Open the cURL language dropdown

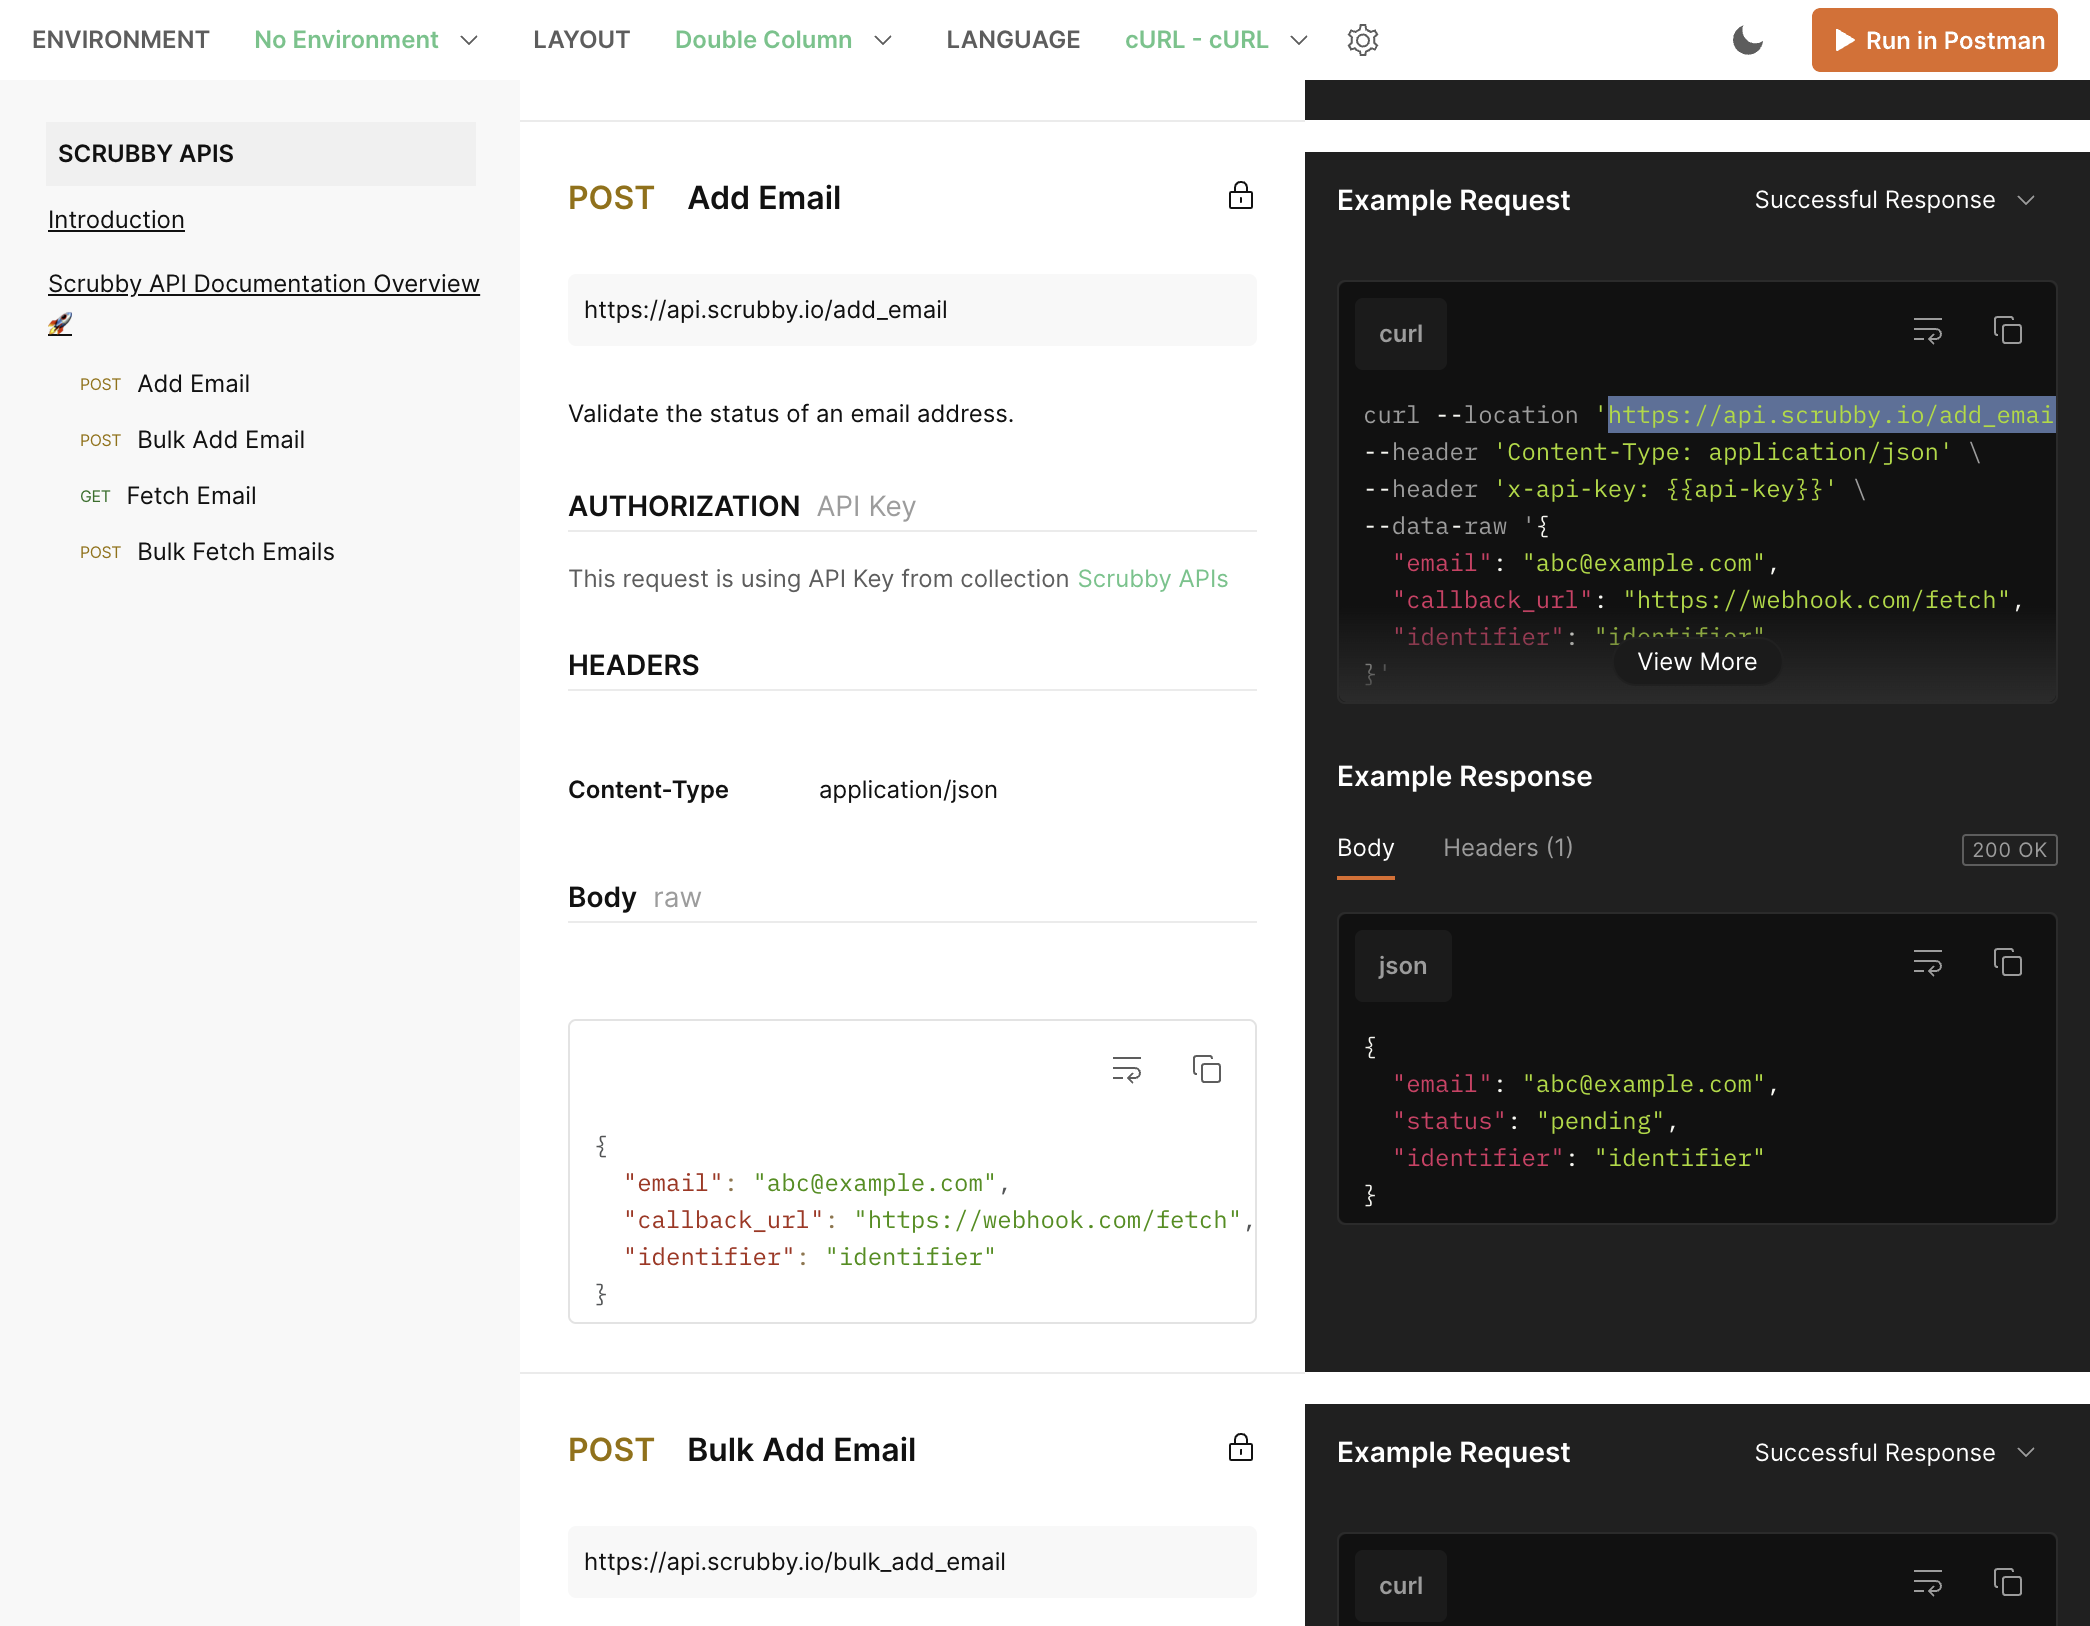point(1216,40)
